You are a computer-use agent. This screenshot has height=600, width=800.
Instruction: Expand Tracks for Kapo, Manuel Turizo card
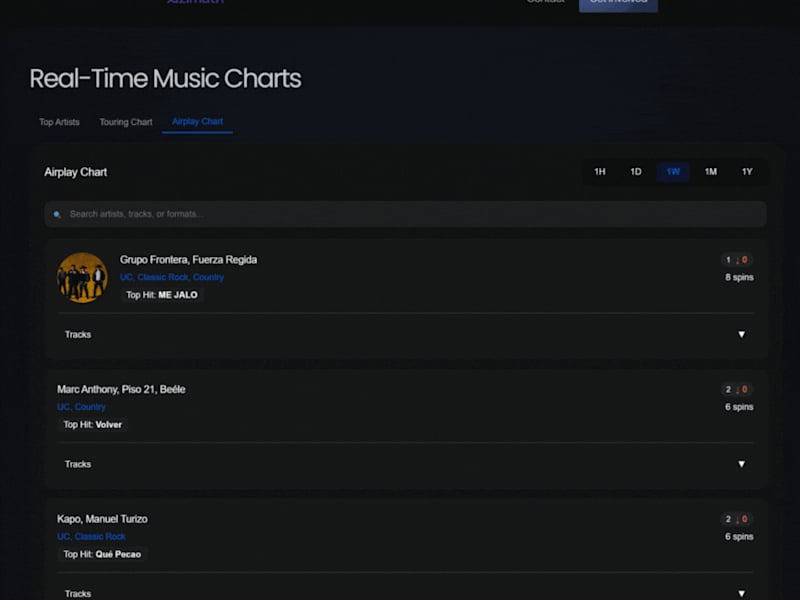click(x=405, y=593)
